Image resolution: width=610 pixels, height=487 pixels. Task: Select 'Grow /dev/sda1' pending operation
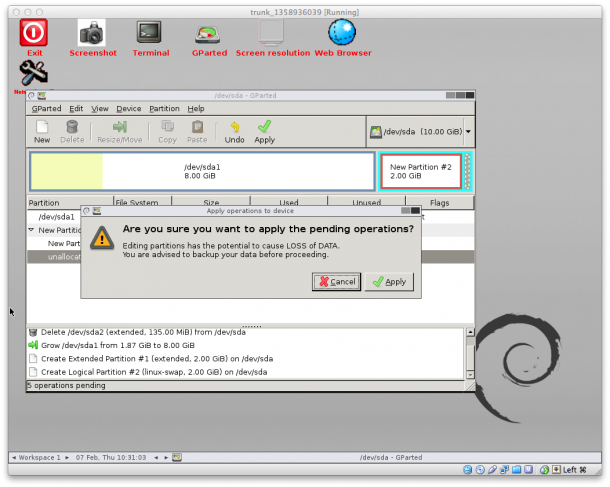(x=117, y=345)
